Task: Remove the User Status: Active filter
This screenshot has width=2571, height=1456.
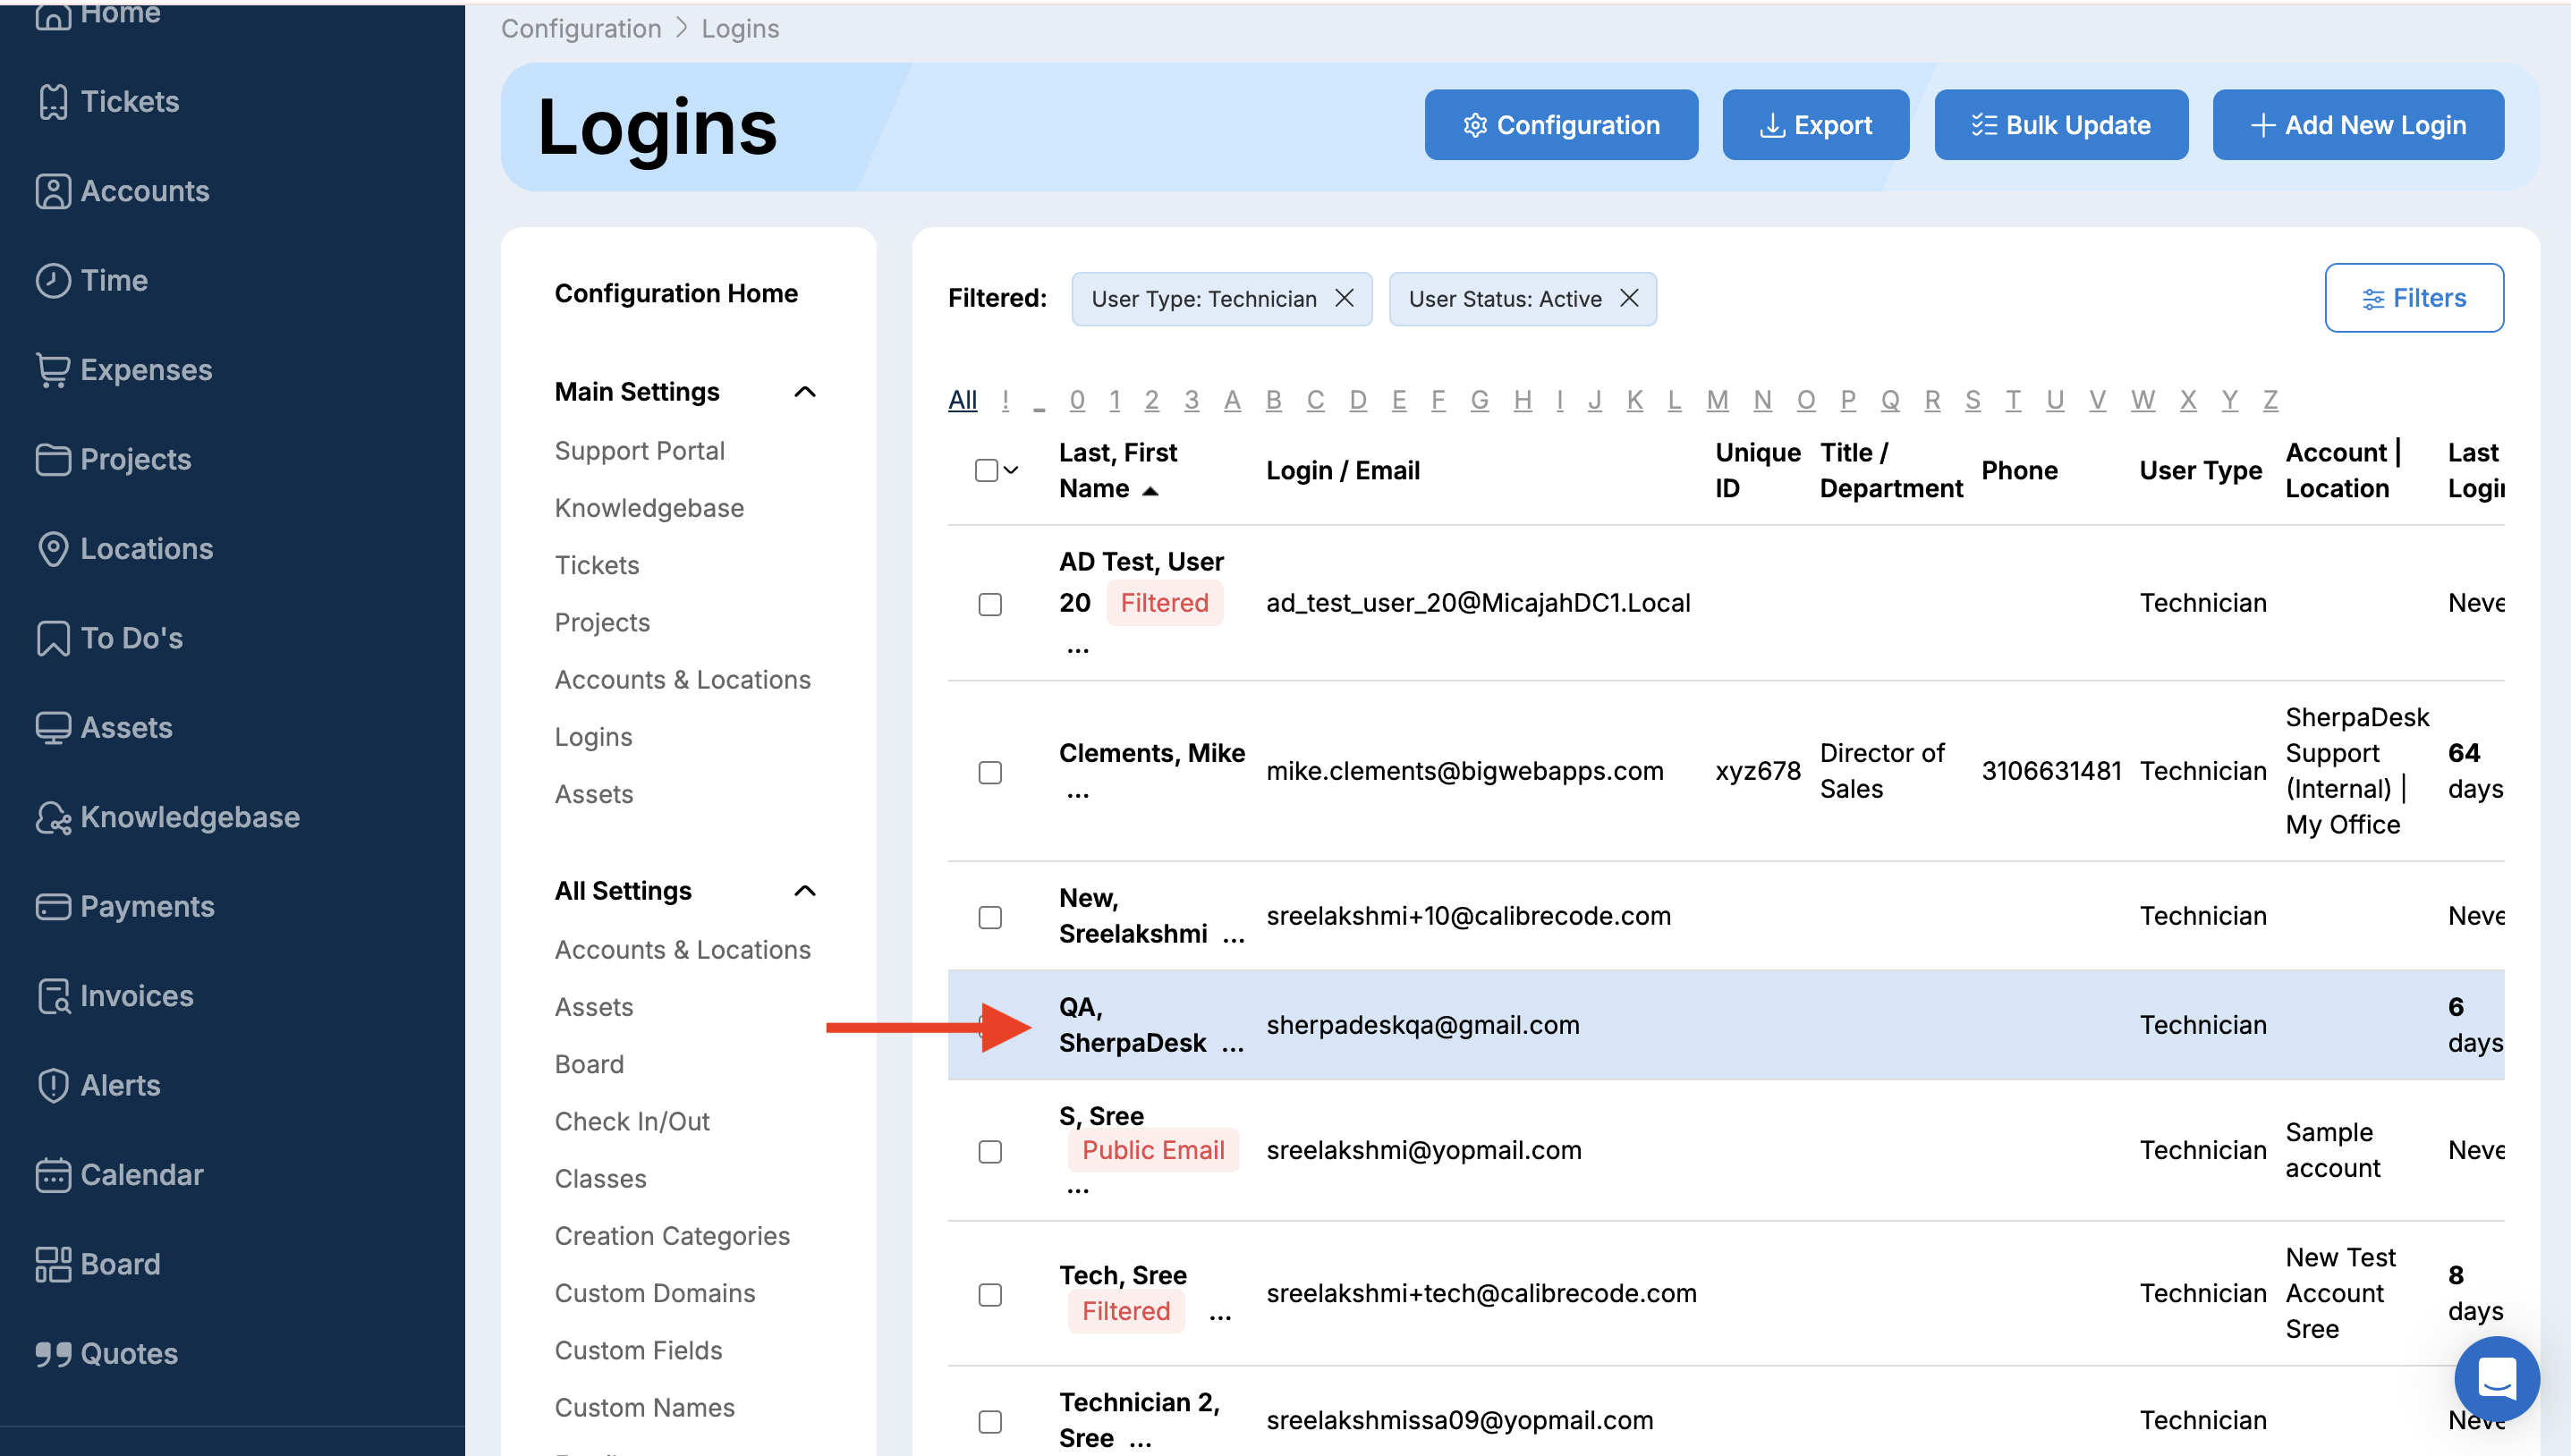Action: (x=1629, y=298)
